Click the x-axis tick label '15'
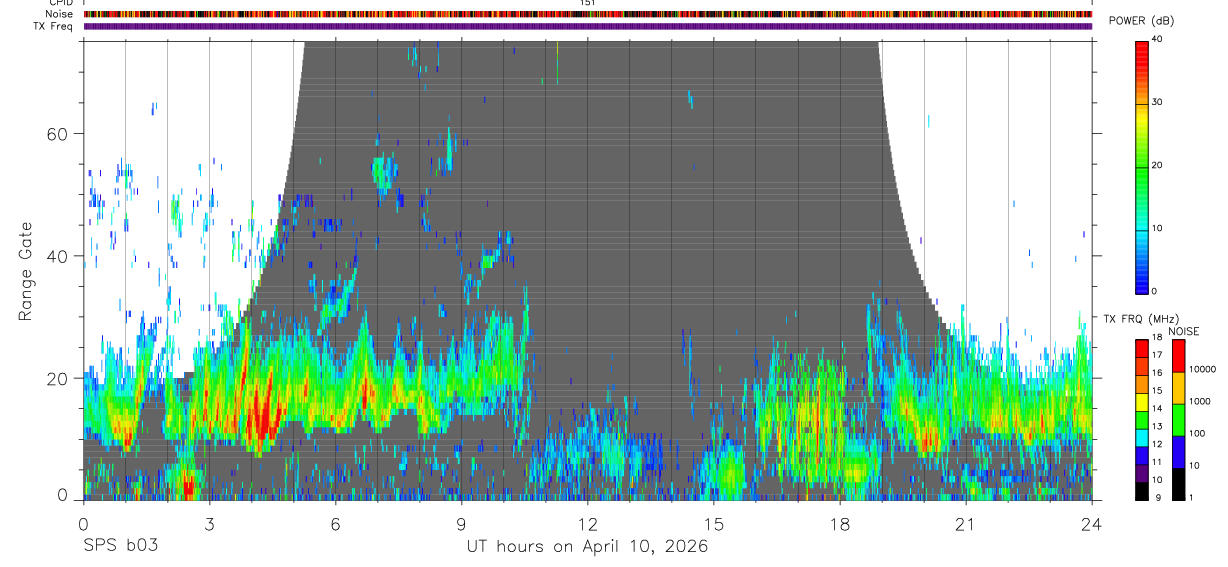The image size is (1228, 567). point(713,524)
